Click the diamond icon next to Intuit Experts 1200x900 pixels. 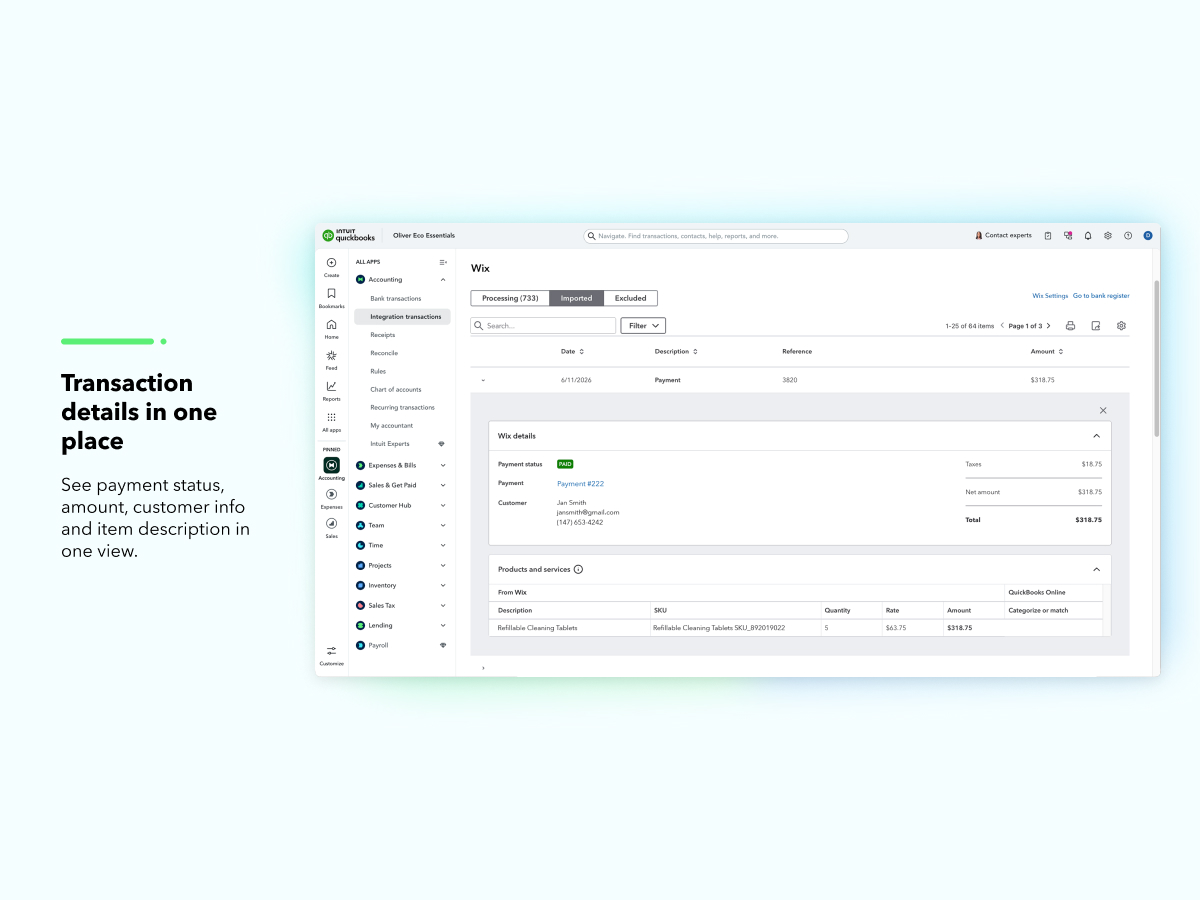coord(442,444)
